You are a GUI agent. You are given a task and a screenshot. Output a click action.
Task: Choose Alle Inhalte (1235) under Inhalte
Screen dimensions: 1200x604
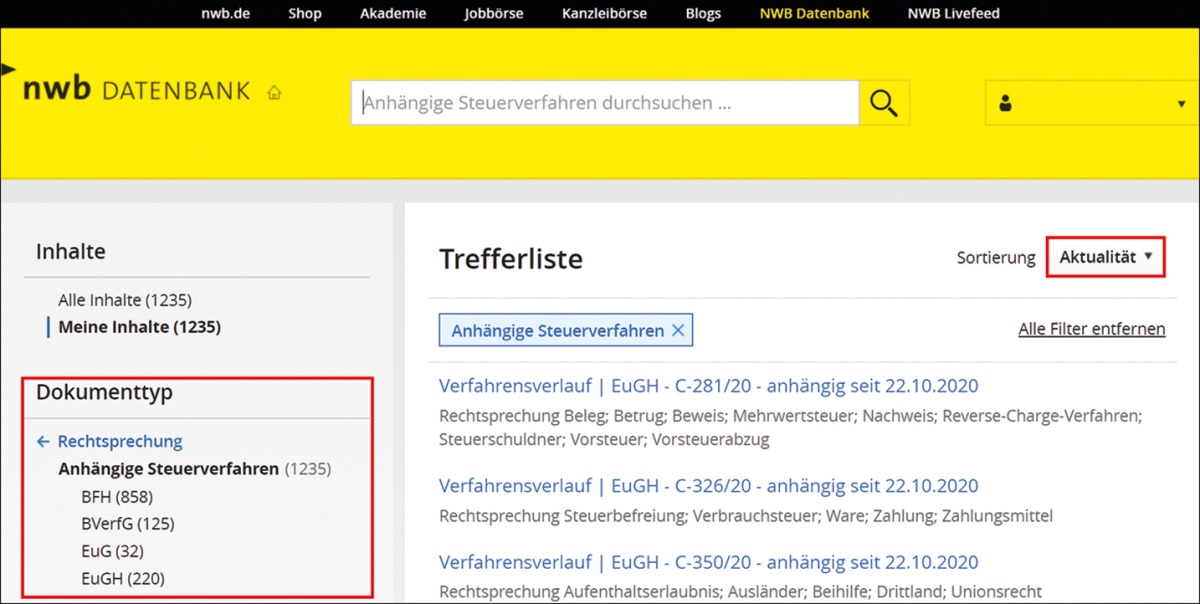[125, 300]
